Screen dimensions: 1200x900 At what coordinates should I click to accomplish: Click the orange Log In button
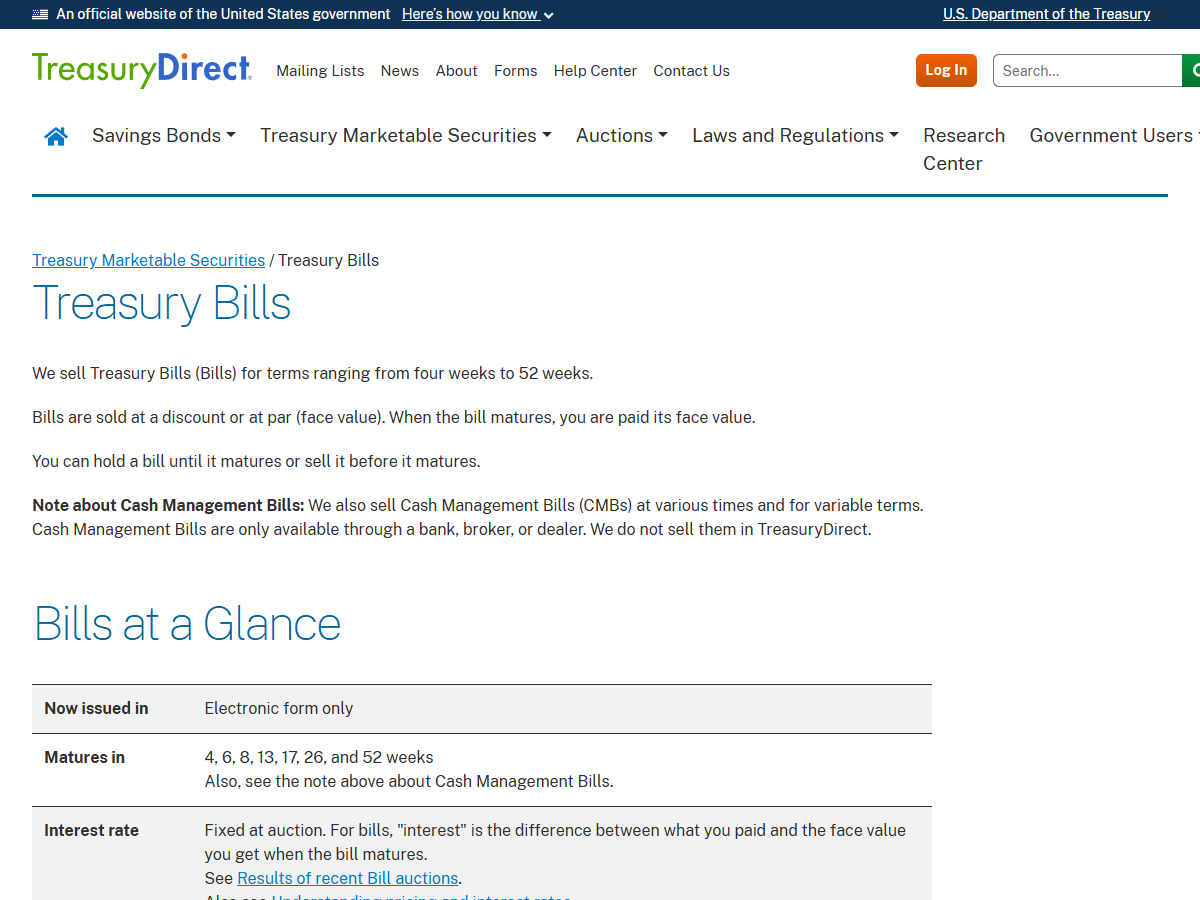pos(946,70)
